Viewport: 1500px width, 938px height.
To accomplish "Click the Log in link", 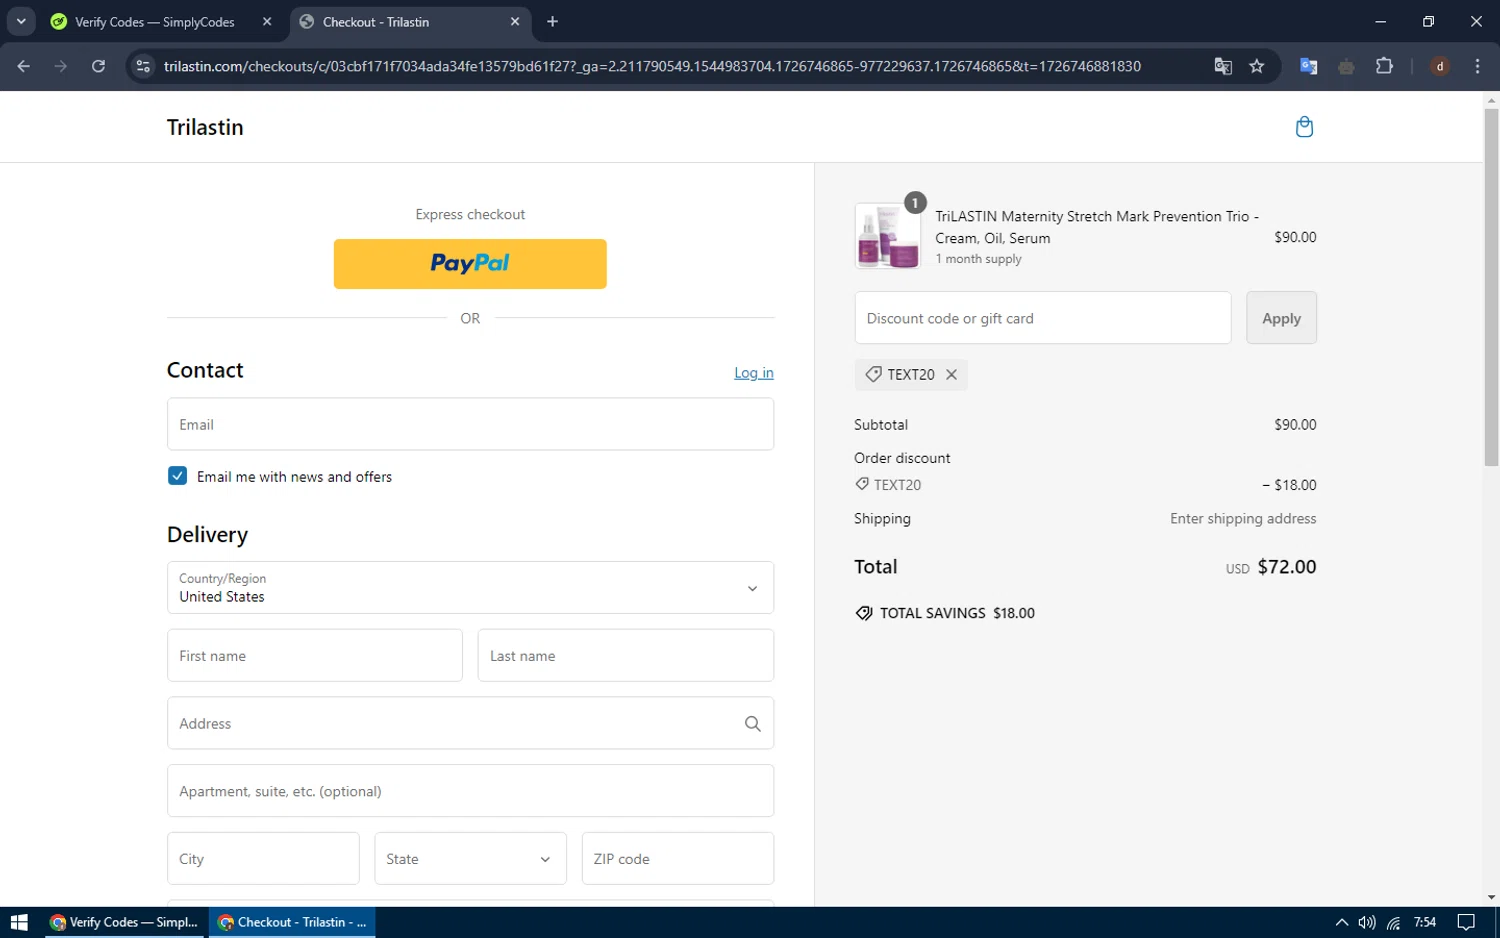I will coord(754,373).
